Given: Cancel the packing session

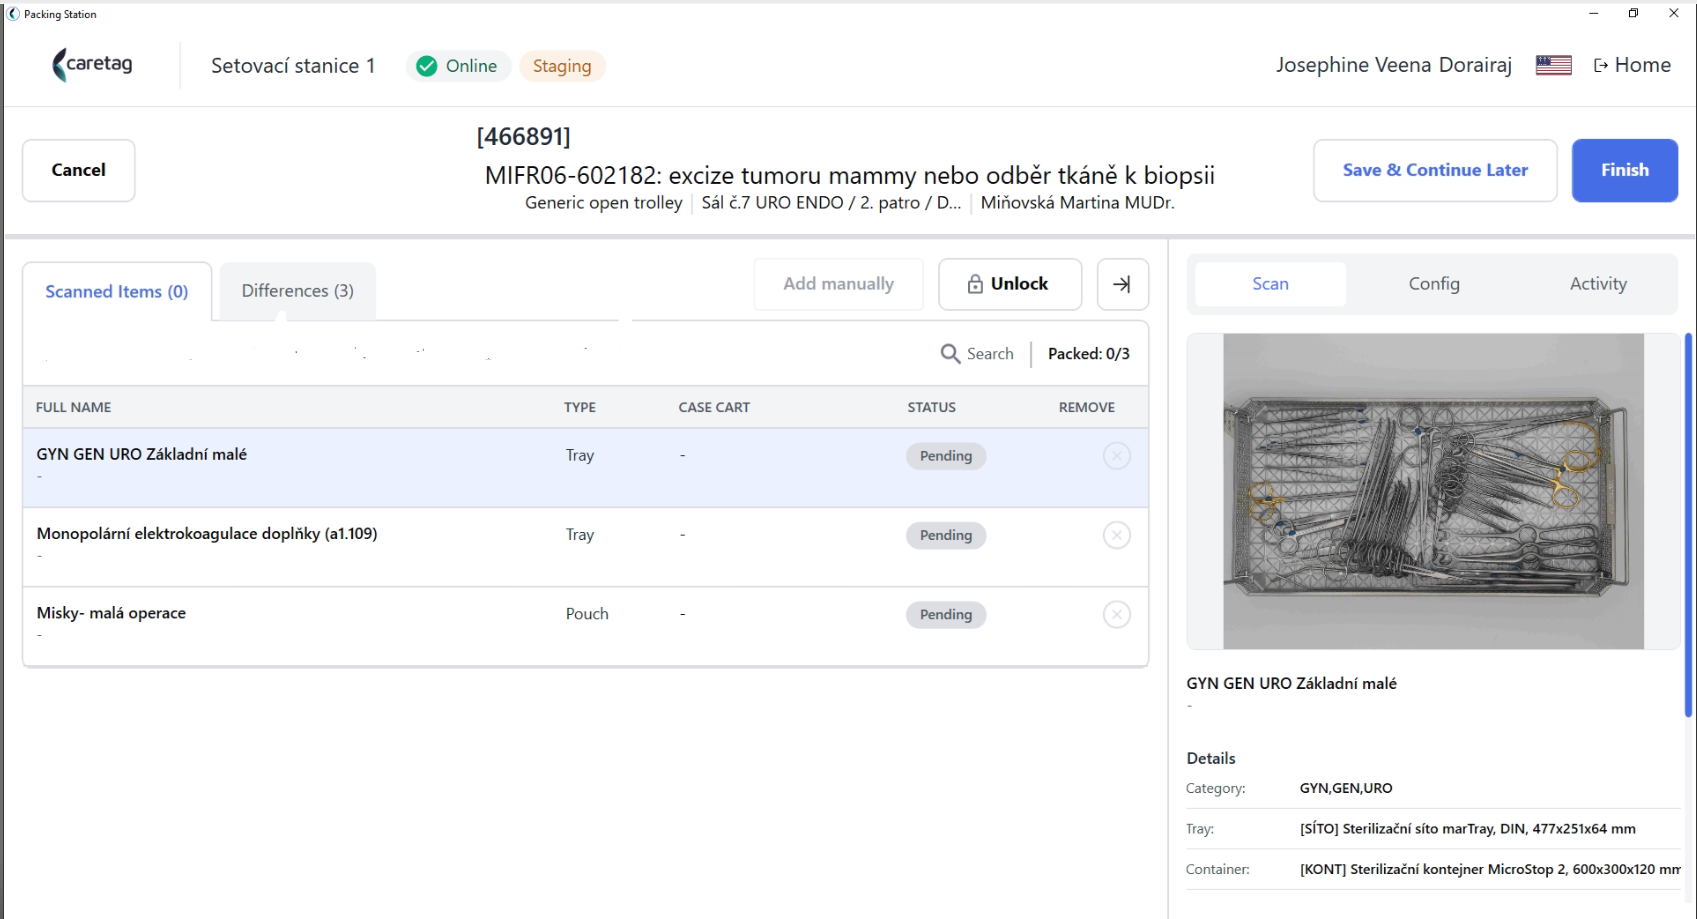Looking at the screenshot, I should pos(79,170).
